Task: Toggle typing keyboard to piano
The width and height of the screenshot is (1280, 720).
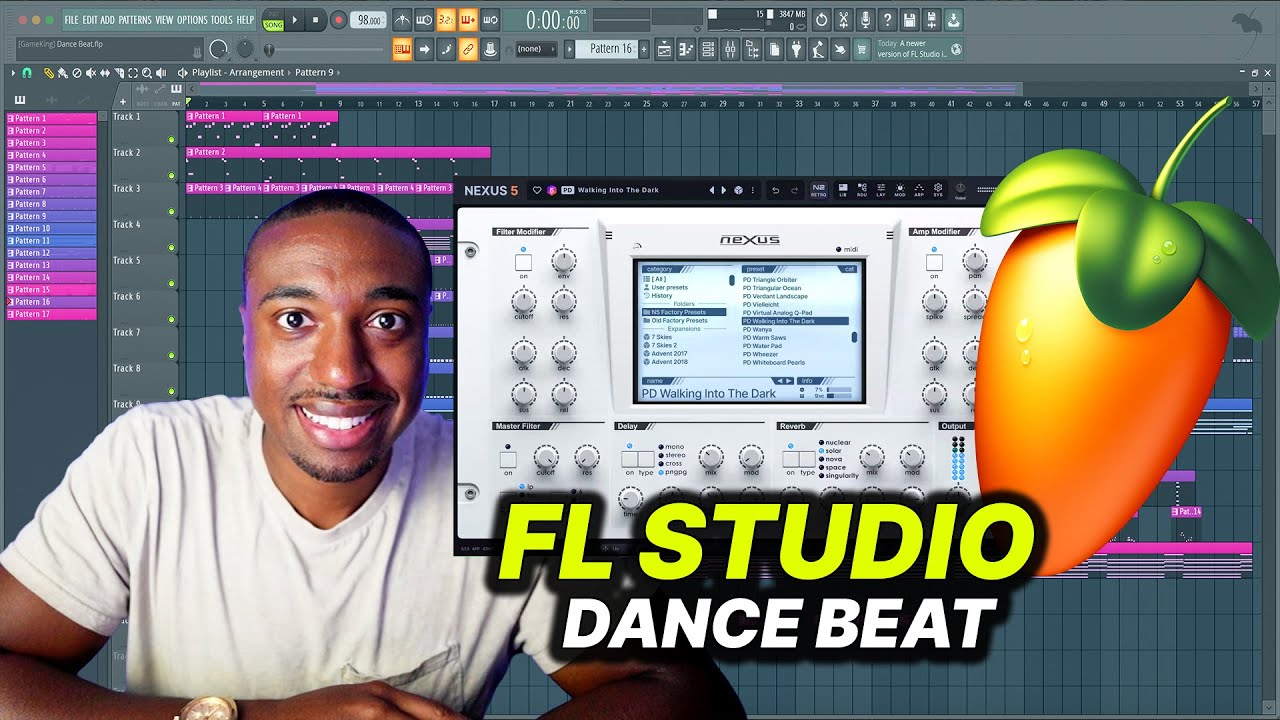Action: click(402, 49)
